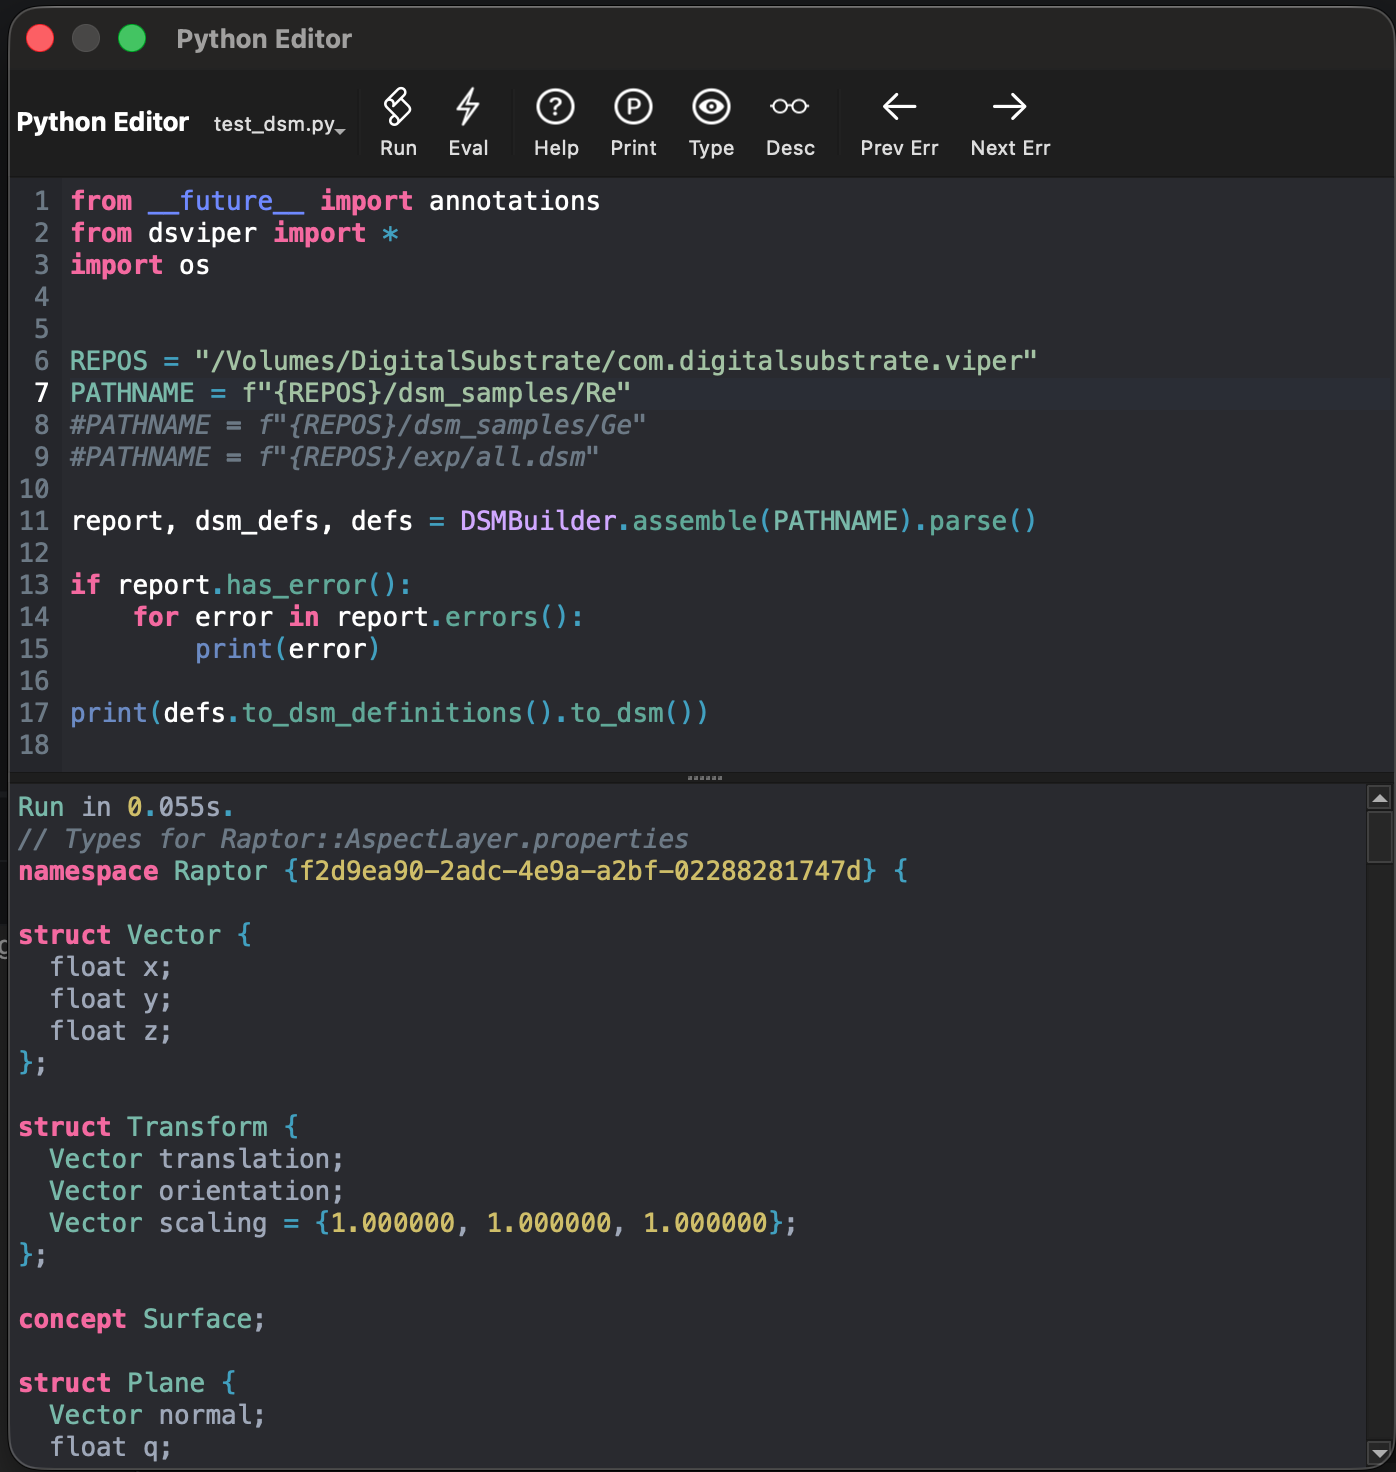This screenshot has height=1472, width=1396.
Task: Click the Python Editor title label
Action: tap(103, 122)
